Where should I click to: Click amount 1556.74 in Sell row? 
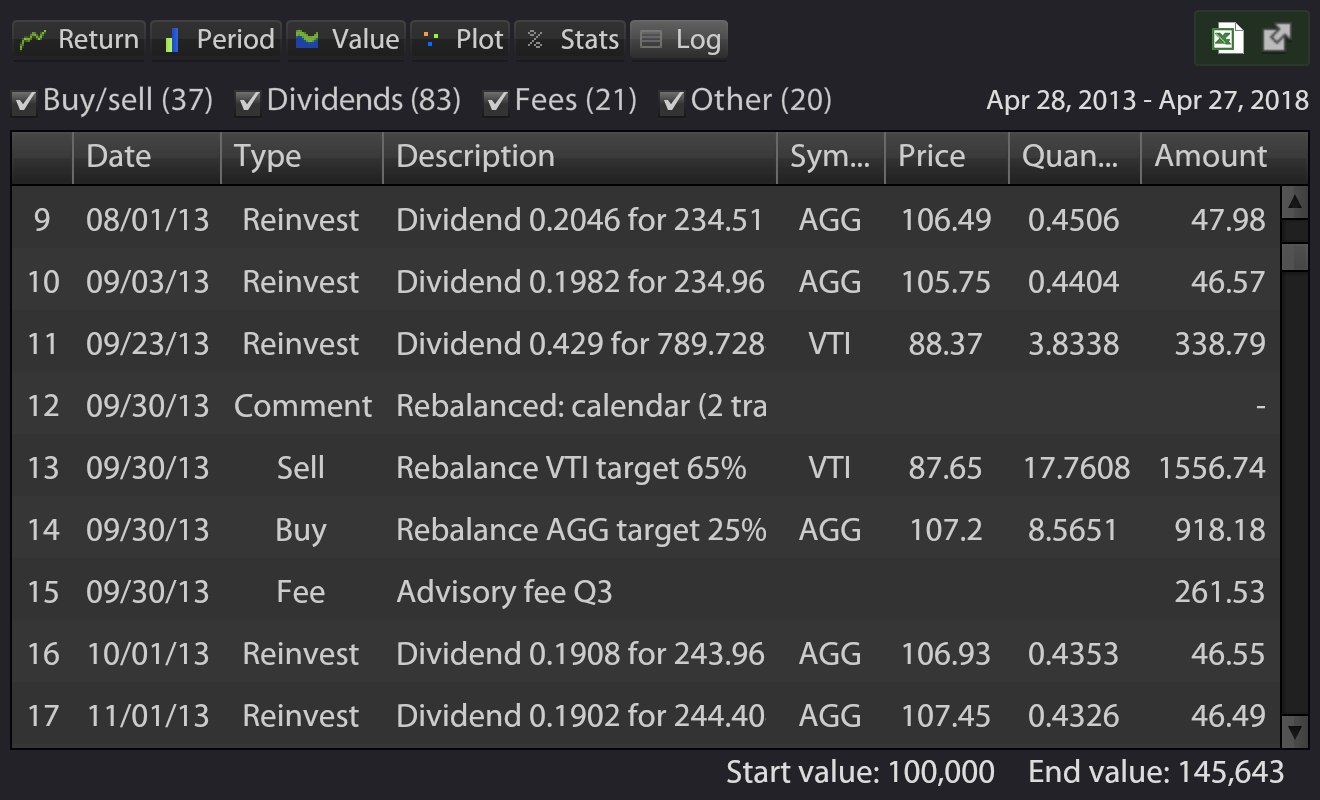(x=1212, y=468)
